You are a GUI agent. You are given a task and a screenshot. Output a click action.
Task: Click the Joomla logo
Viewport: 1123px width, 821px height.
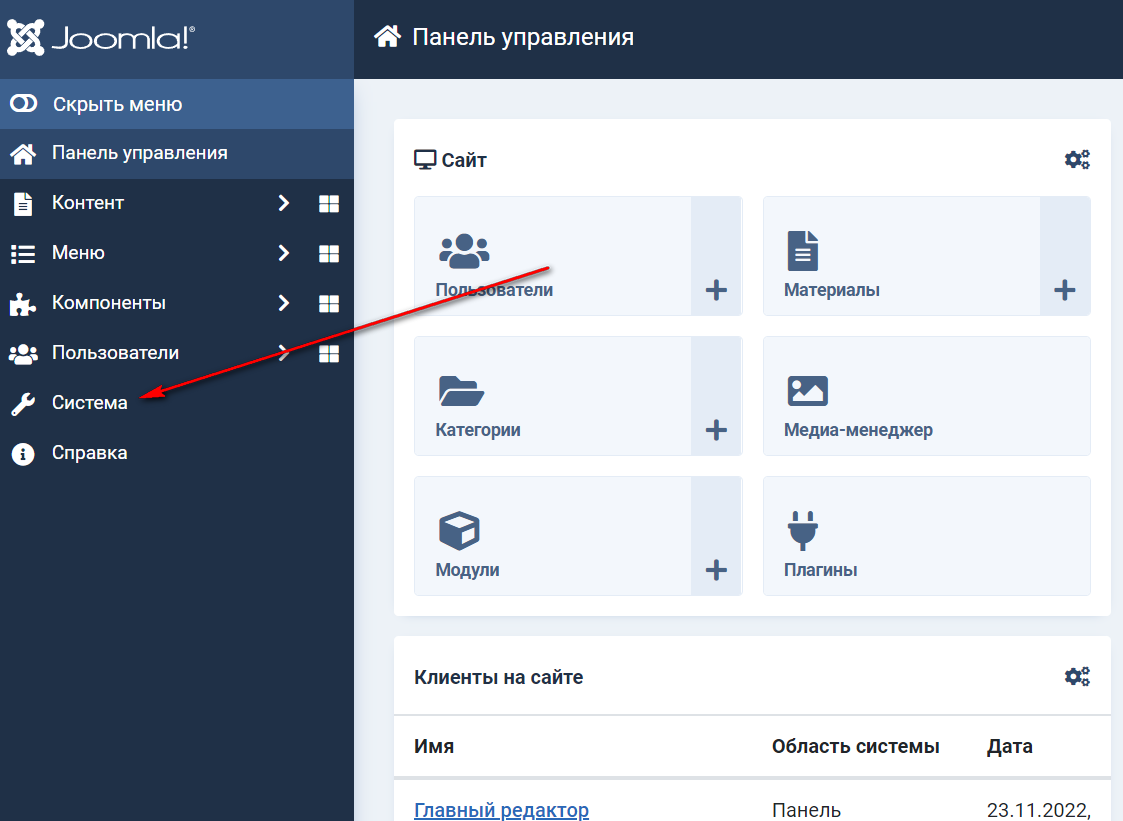(x=101, y=38)
